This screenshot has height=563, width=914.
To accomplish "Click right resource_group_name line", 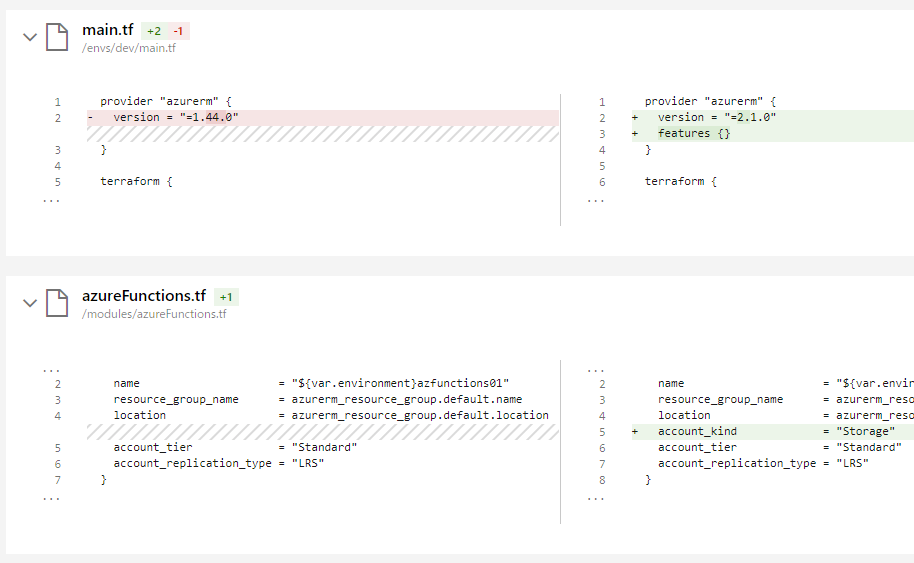I will pyautogui.click(x=785, y=400).
